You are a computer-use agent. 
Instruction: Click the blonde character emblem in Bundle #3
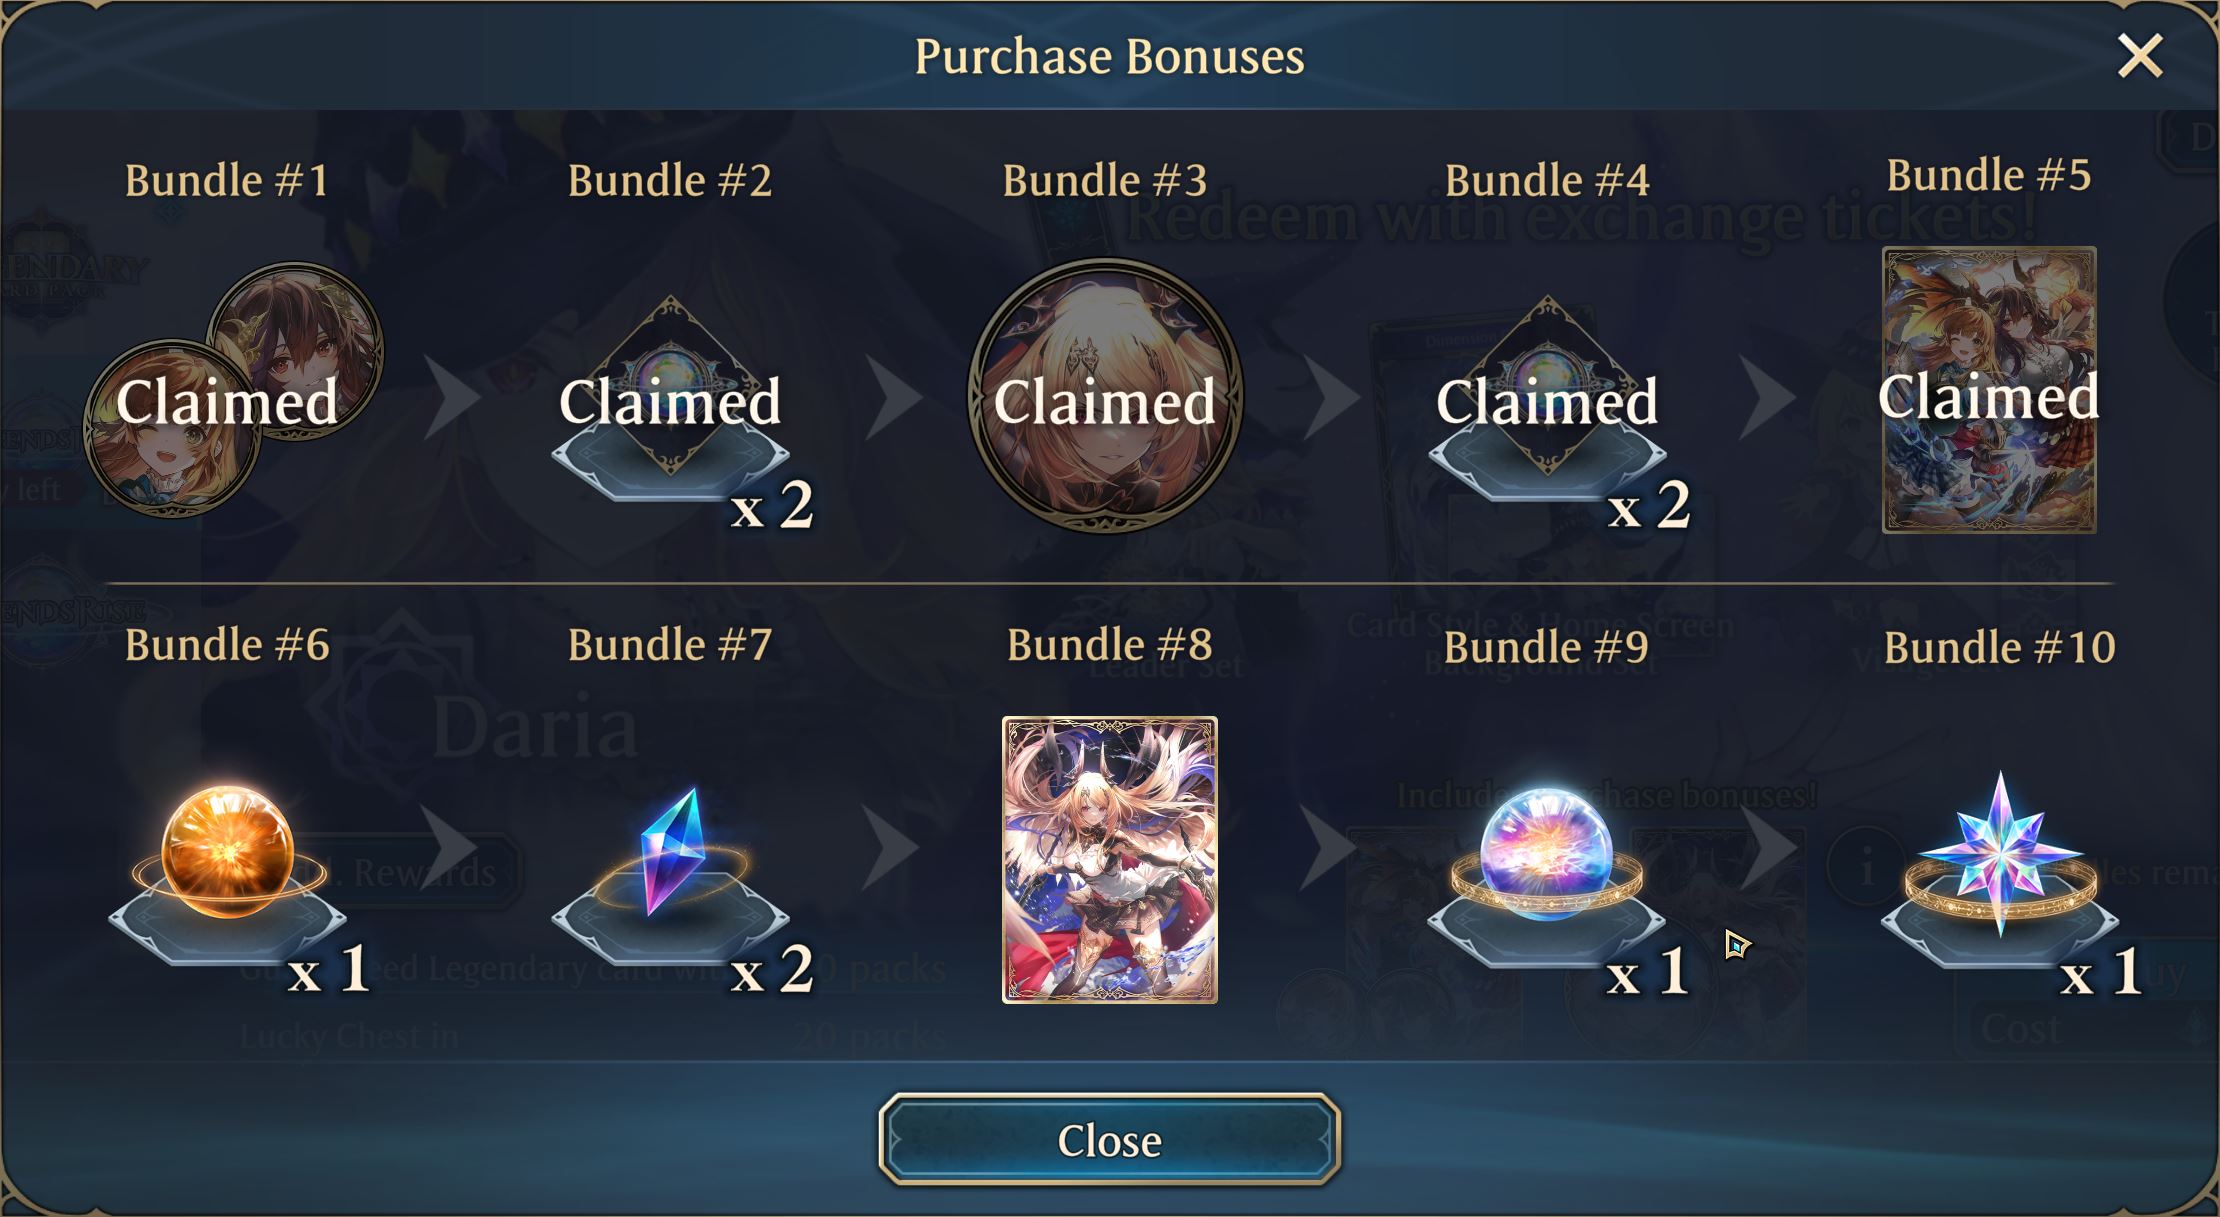1105,396
